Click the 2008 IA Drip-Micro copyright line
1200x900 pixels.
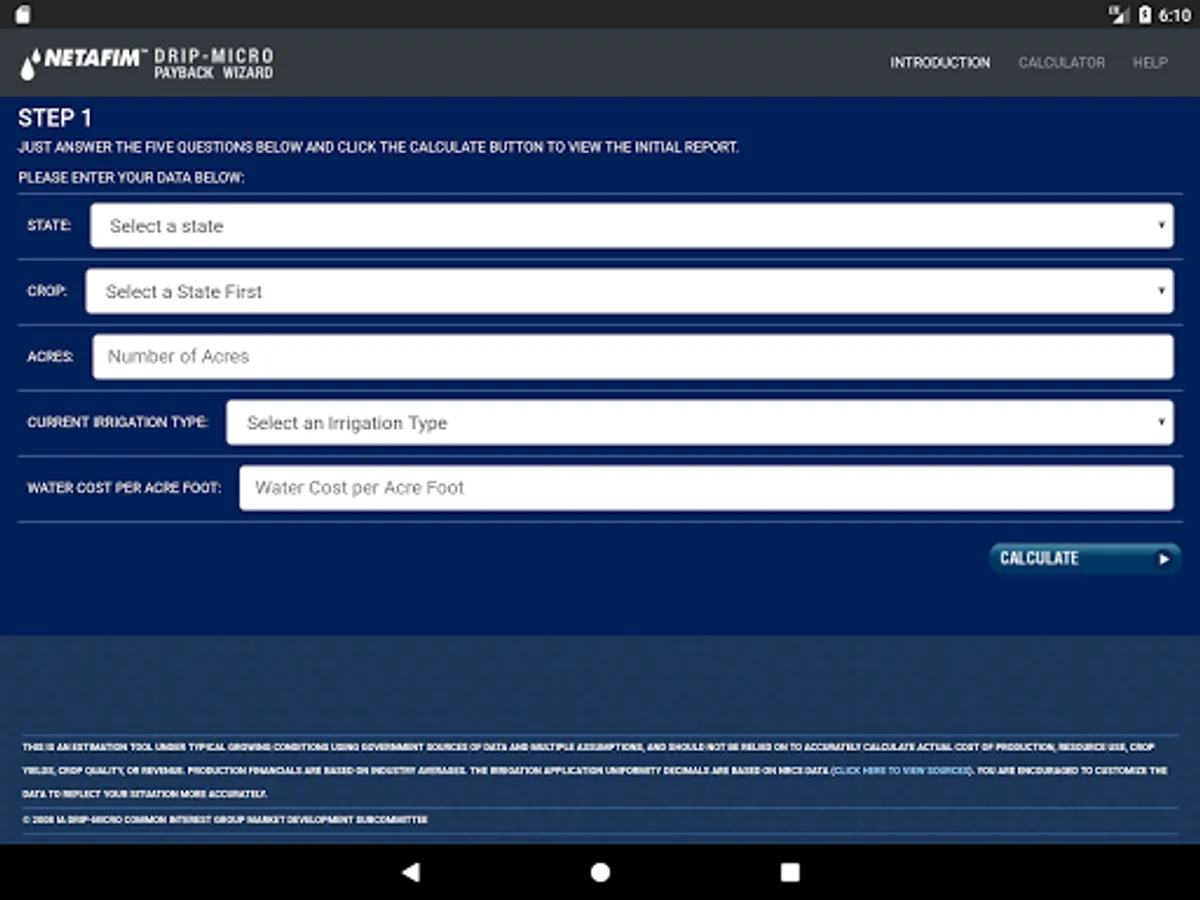tap(225, 819)
